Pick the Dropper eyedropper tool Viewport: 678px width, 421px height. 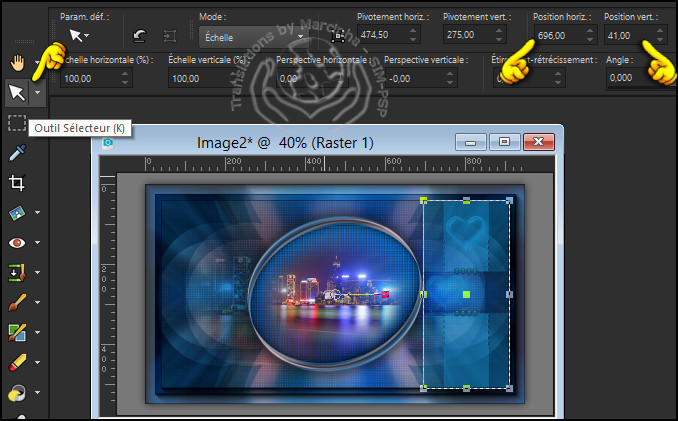point(17,153)
